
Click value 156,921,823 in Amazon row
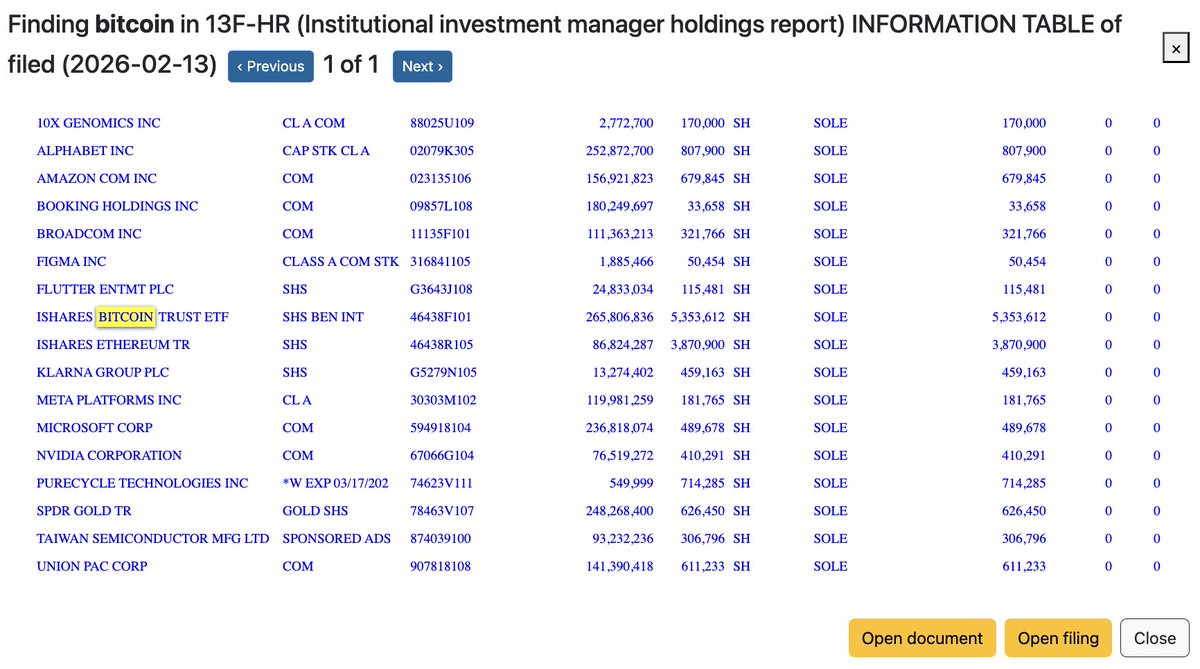point(619,179)
